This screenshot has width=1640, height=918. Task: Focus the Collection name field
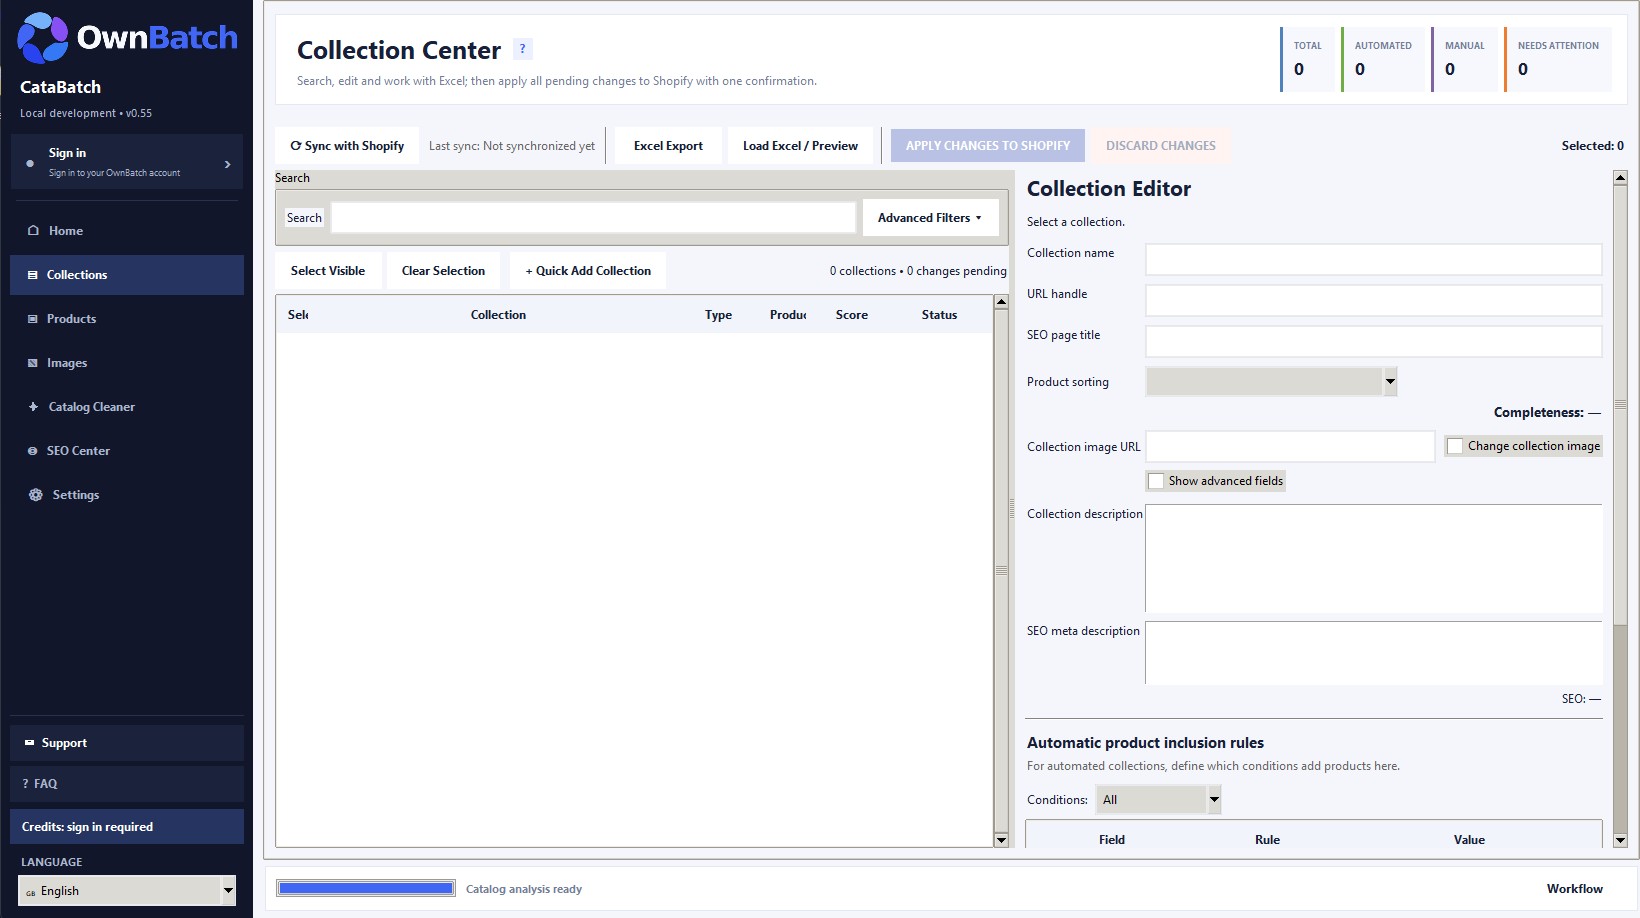click(x=1373, y=259)
